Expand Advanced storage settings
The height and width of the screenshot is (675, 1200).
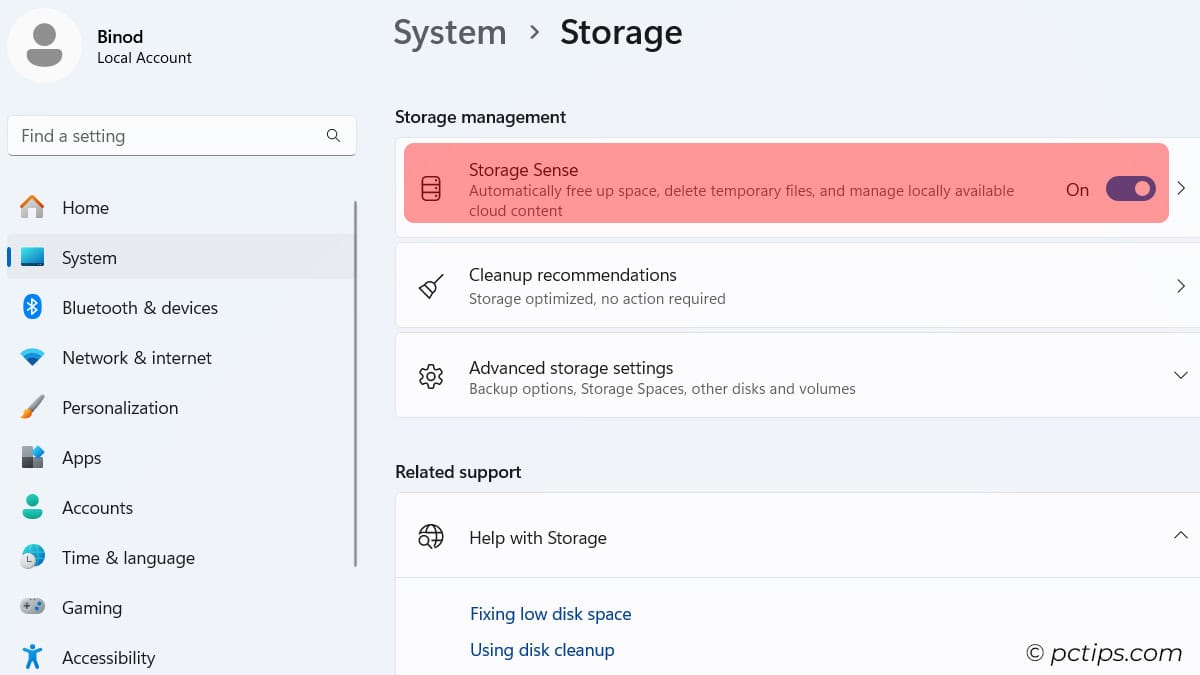[x=1181, y=375]
